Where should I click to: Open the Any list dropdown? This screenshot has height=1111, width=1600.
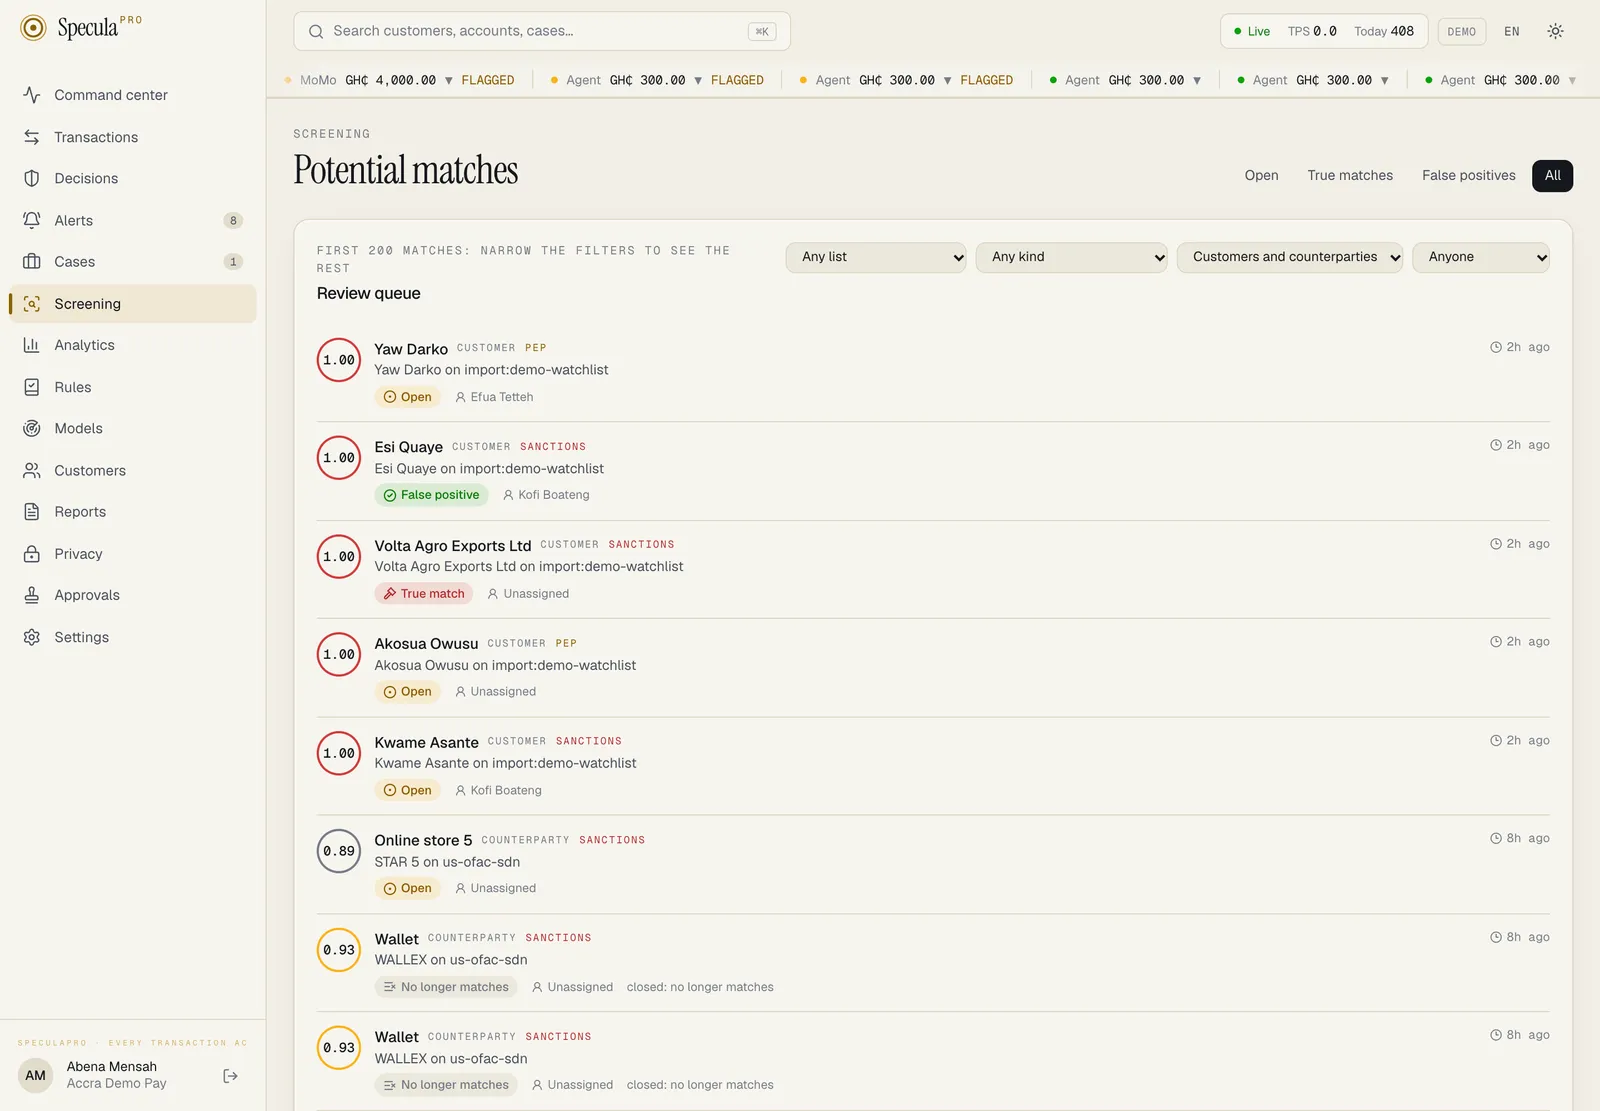pyautogui.click(x=876, y=257)
